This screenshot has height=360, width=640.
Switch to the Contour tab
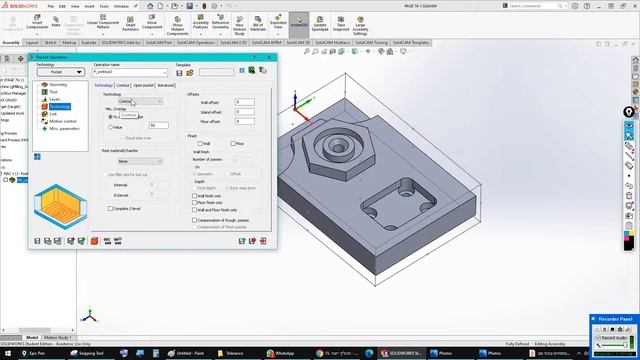click(x=122, y=85)
